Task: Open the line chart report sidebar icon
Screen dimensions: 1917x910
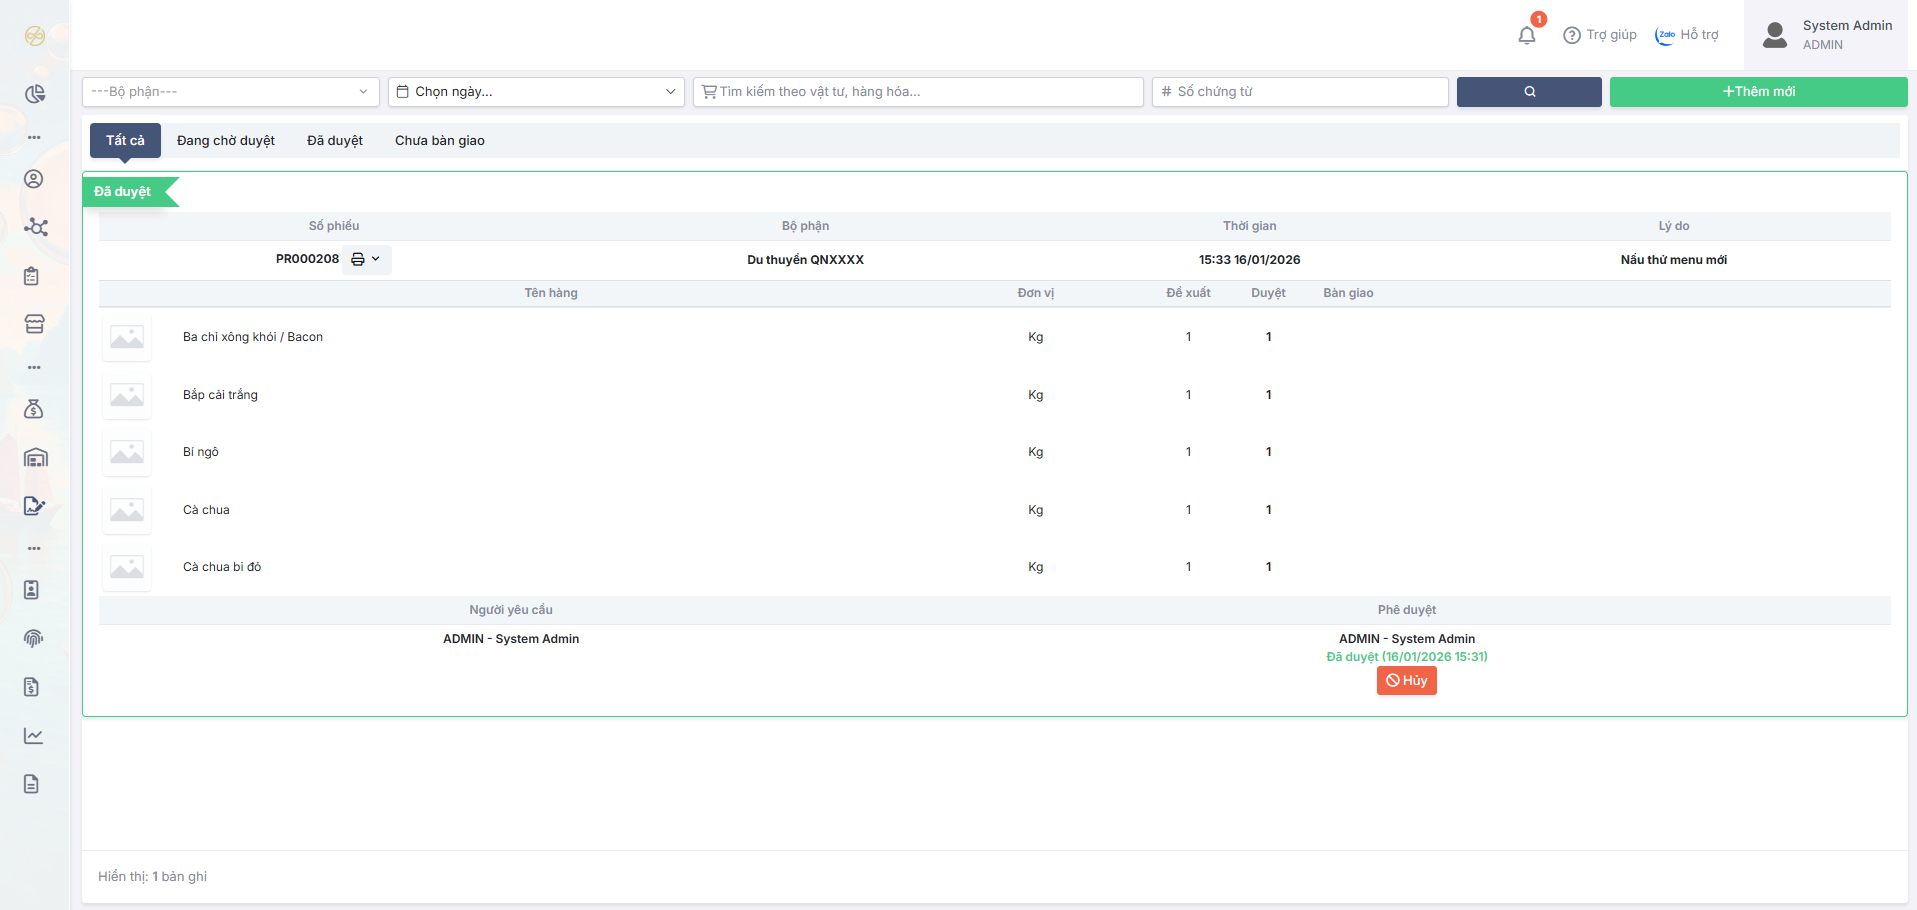Action: 34,736
